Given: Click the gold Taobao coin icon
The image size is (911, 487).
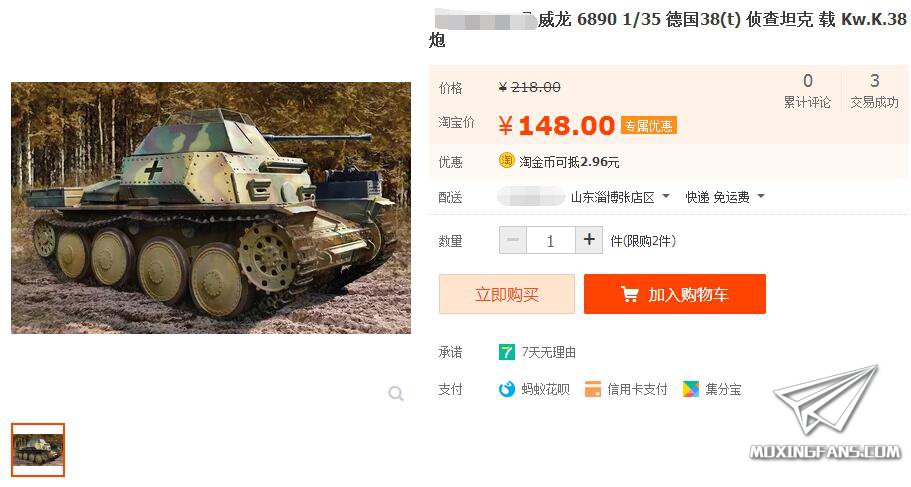Looking at the screenshot, I should tap(507, 160).
